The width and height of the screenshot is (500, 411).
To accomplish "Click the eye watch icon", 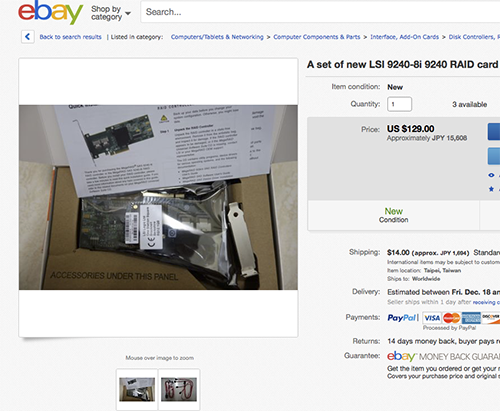I will click(491, 175).
